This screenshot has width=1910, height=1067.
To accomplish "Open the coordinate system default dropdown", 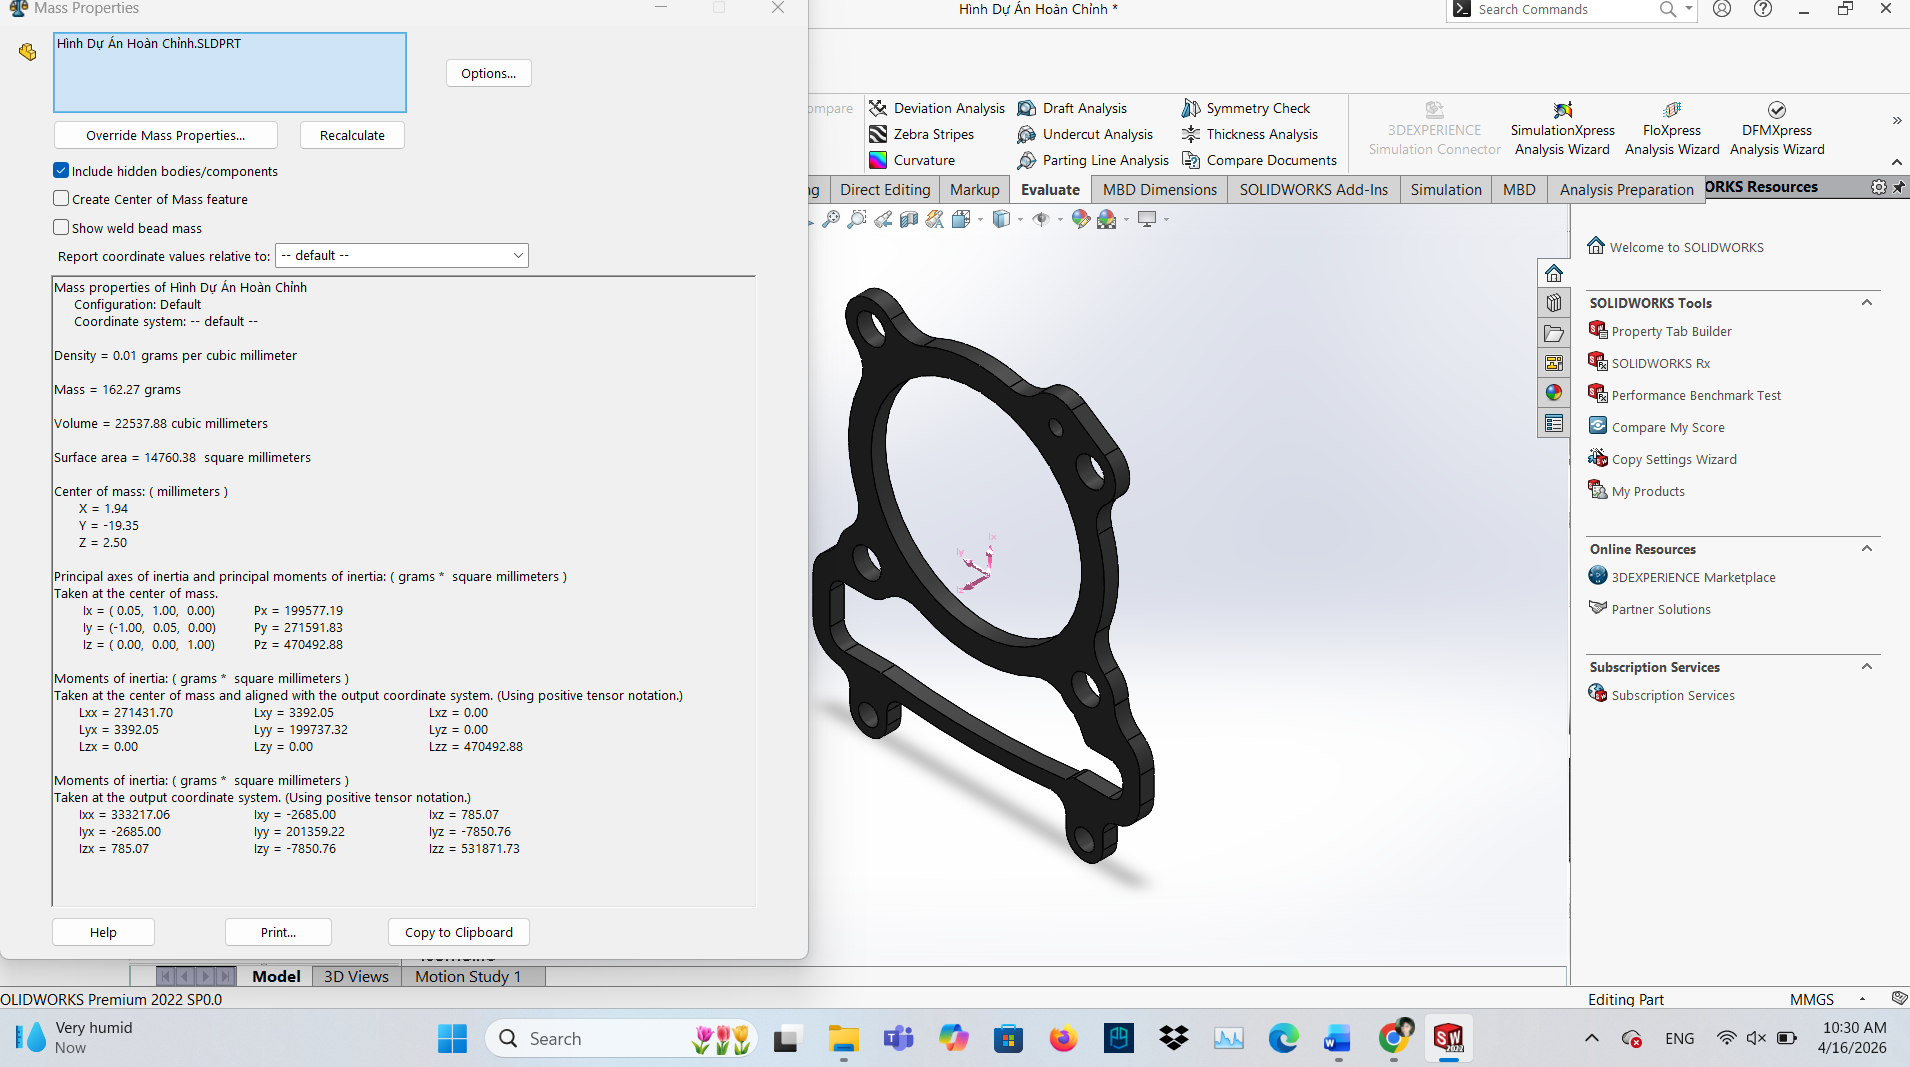I will click(x=402, y=256).
